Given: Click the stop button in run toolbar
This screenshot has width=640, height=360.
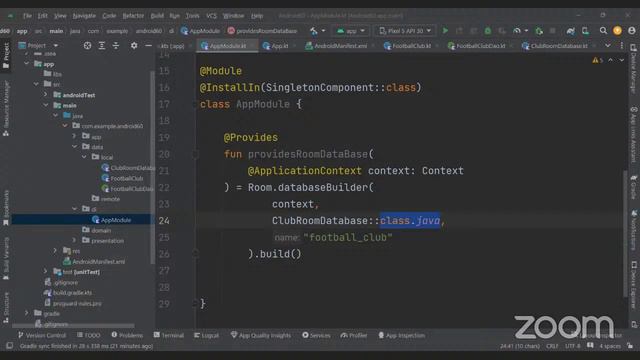Looking at the screenshot, I should (552, 31).
